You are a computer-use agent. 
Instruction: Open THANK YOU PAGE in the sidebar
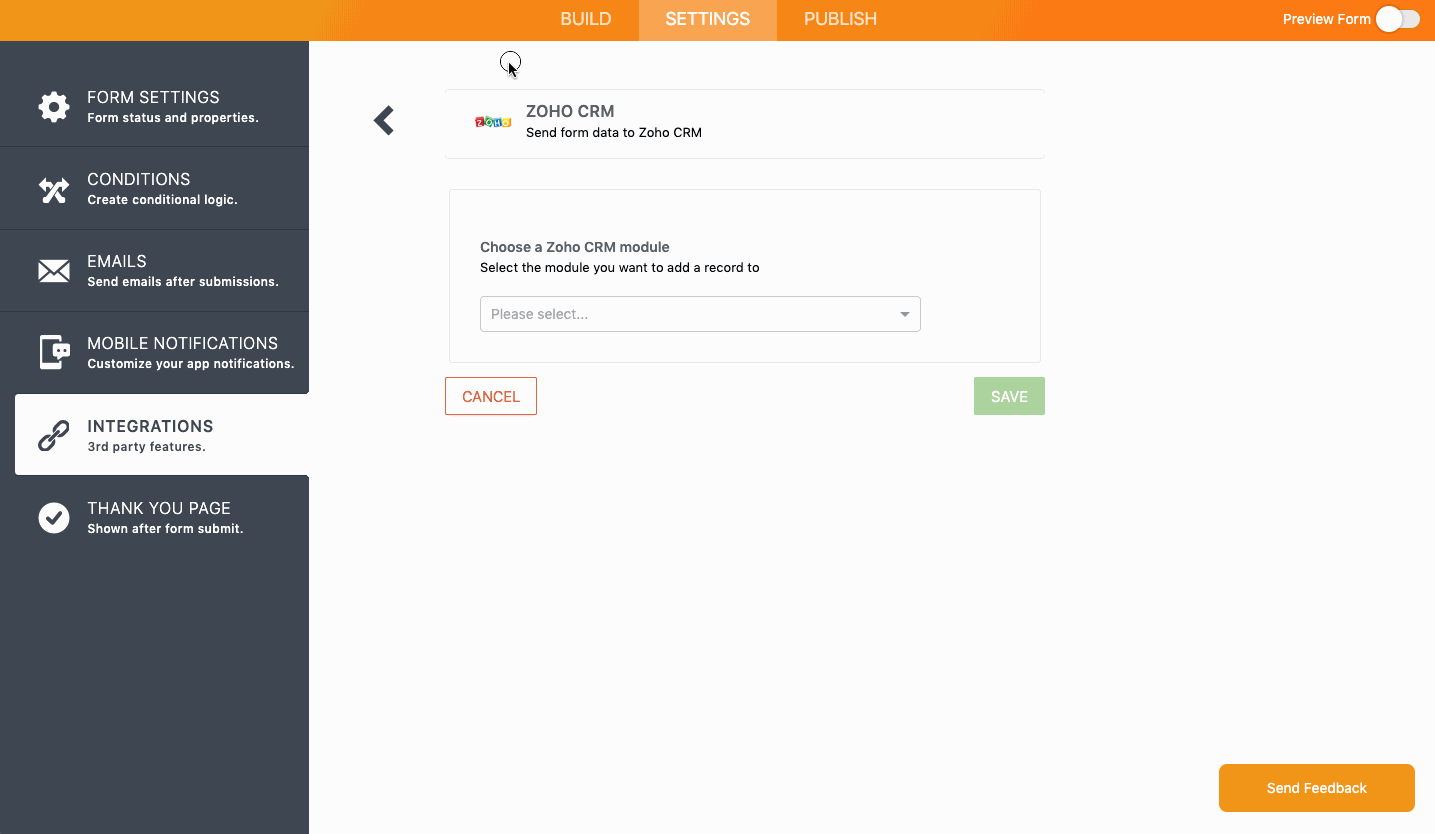[x=154, y=517]
